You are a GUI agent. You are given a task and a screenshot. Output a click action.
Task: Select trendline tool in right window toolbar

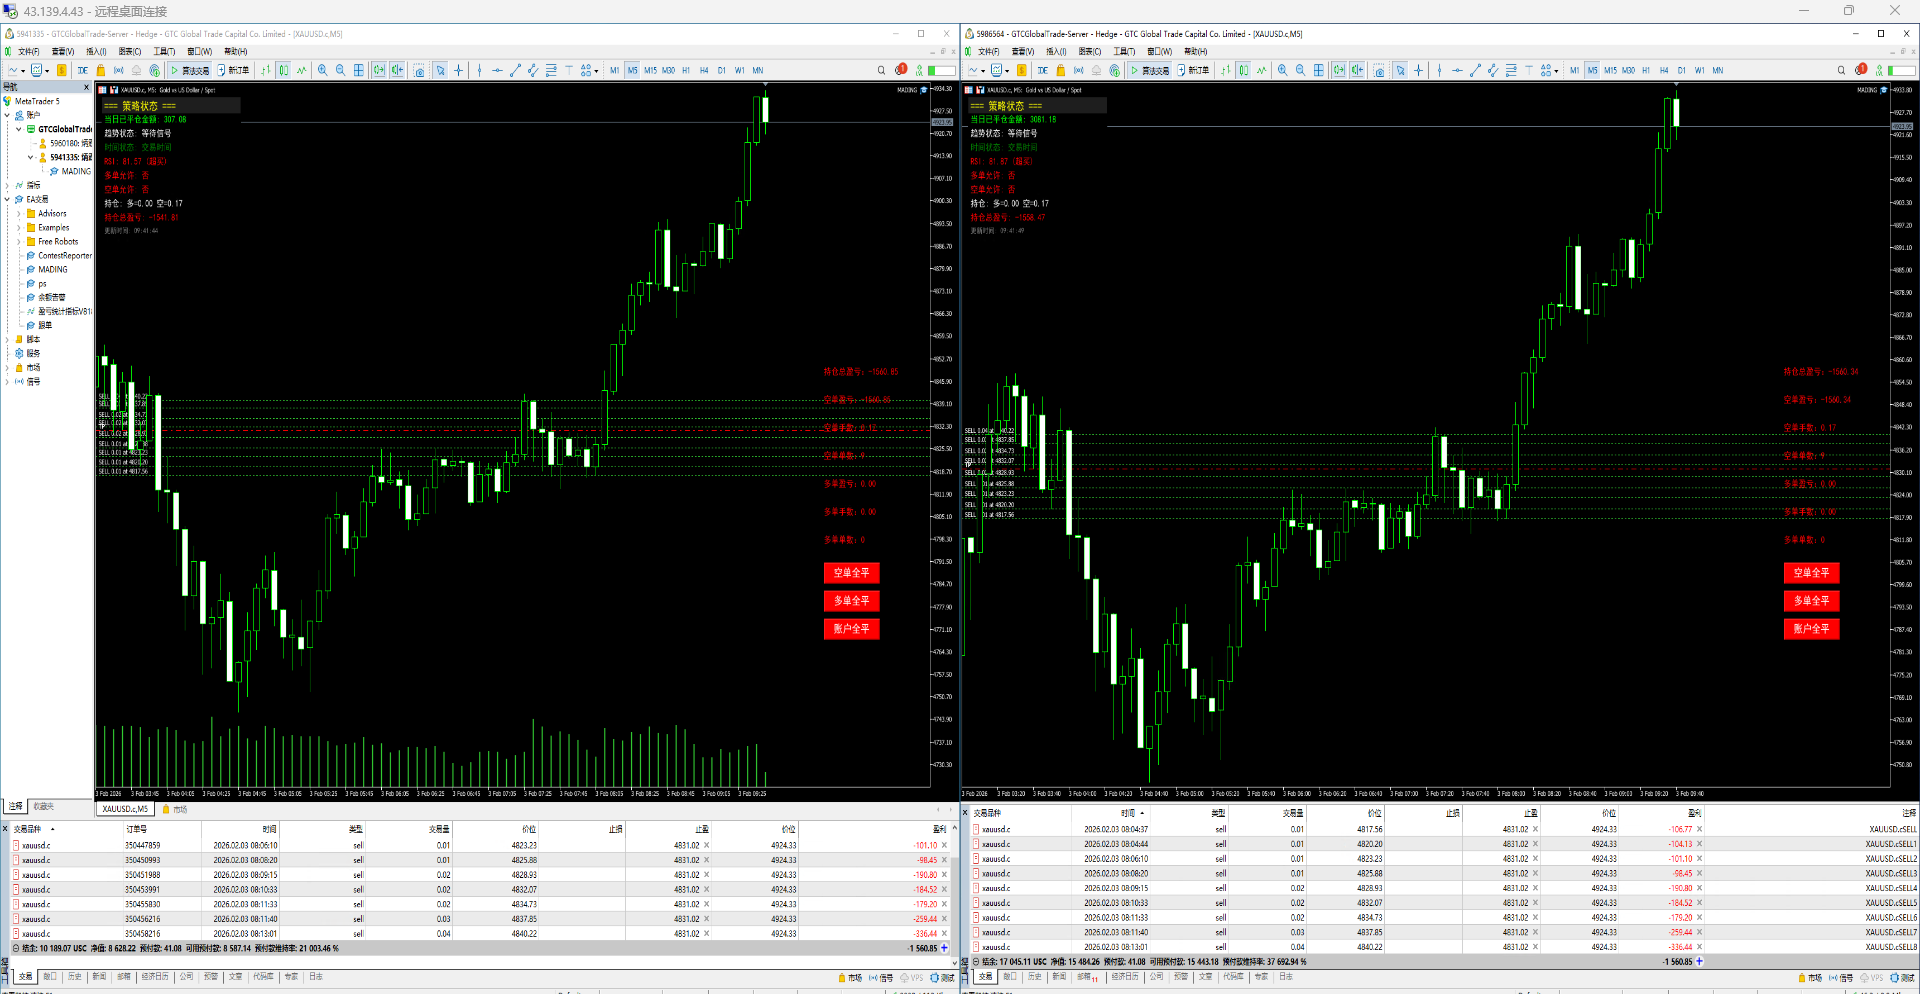click(x=1475, y=70)
